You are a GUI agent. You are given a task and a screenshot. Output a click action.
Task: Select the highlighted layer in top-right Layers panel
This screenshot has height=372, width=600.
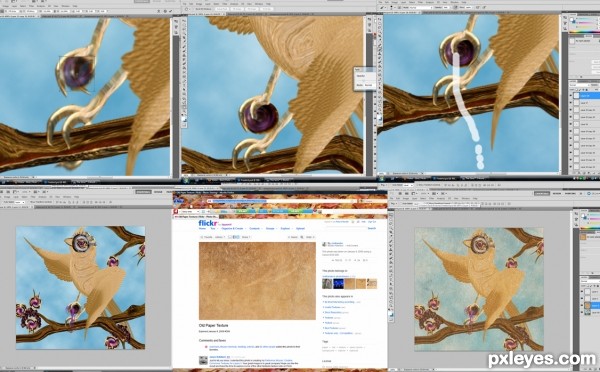[586, 95]
